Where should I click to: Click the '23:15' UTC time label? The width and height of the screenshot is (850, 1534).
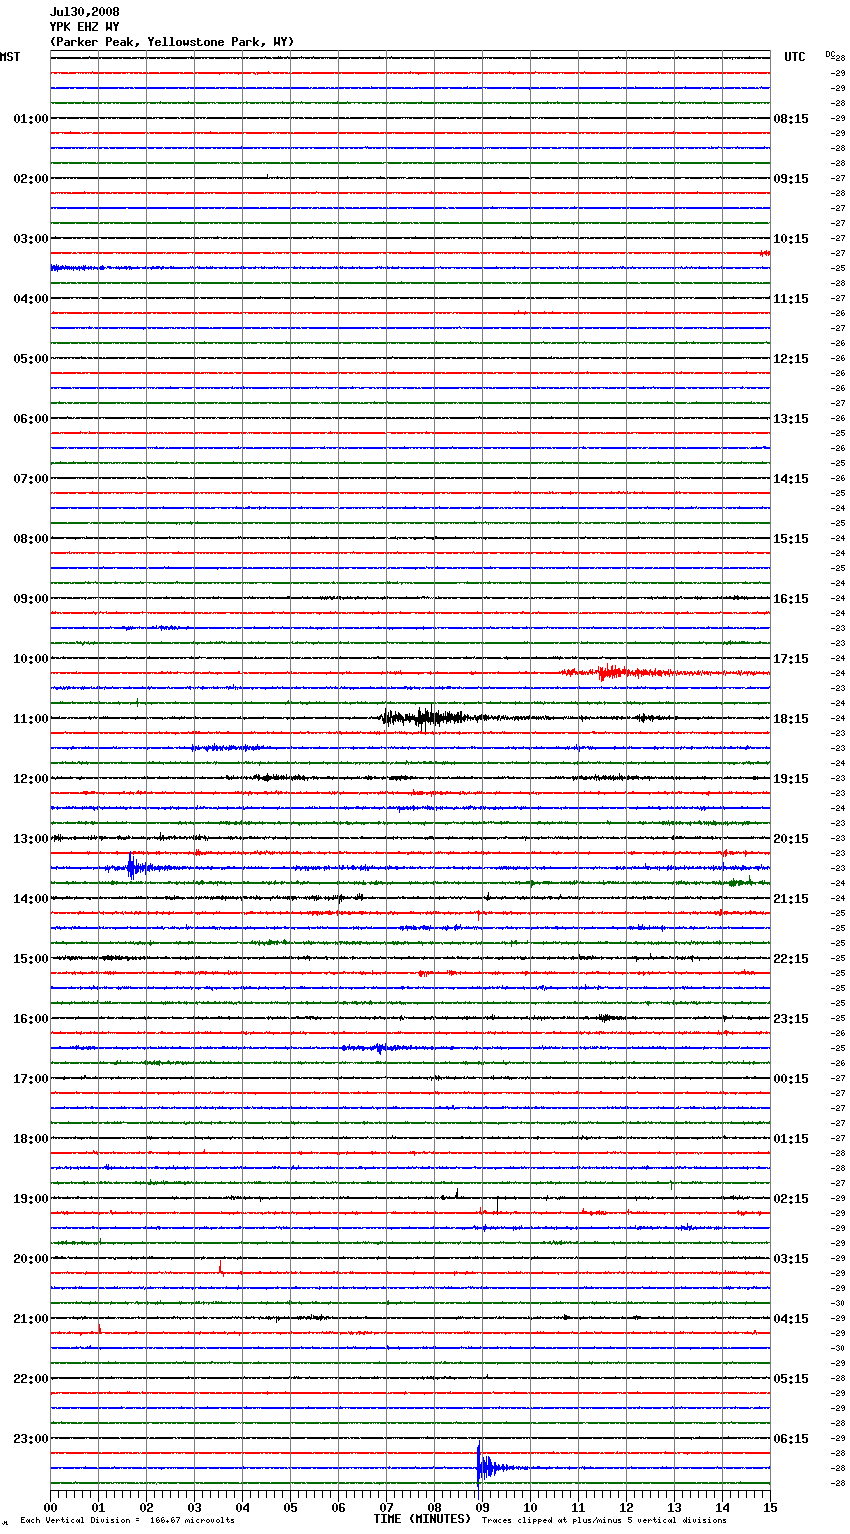791,1019
